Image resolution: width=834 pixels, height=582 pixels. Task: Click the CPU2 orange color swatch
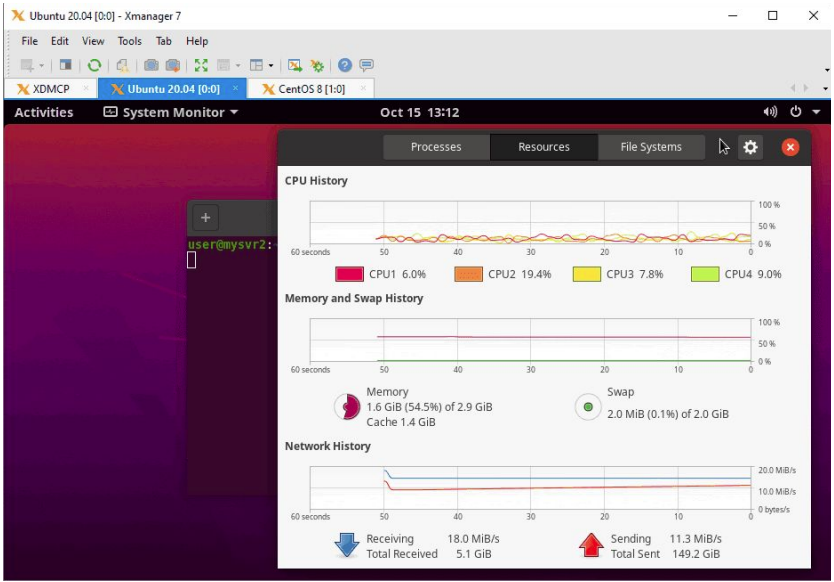pos(469,274)
